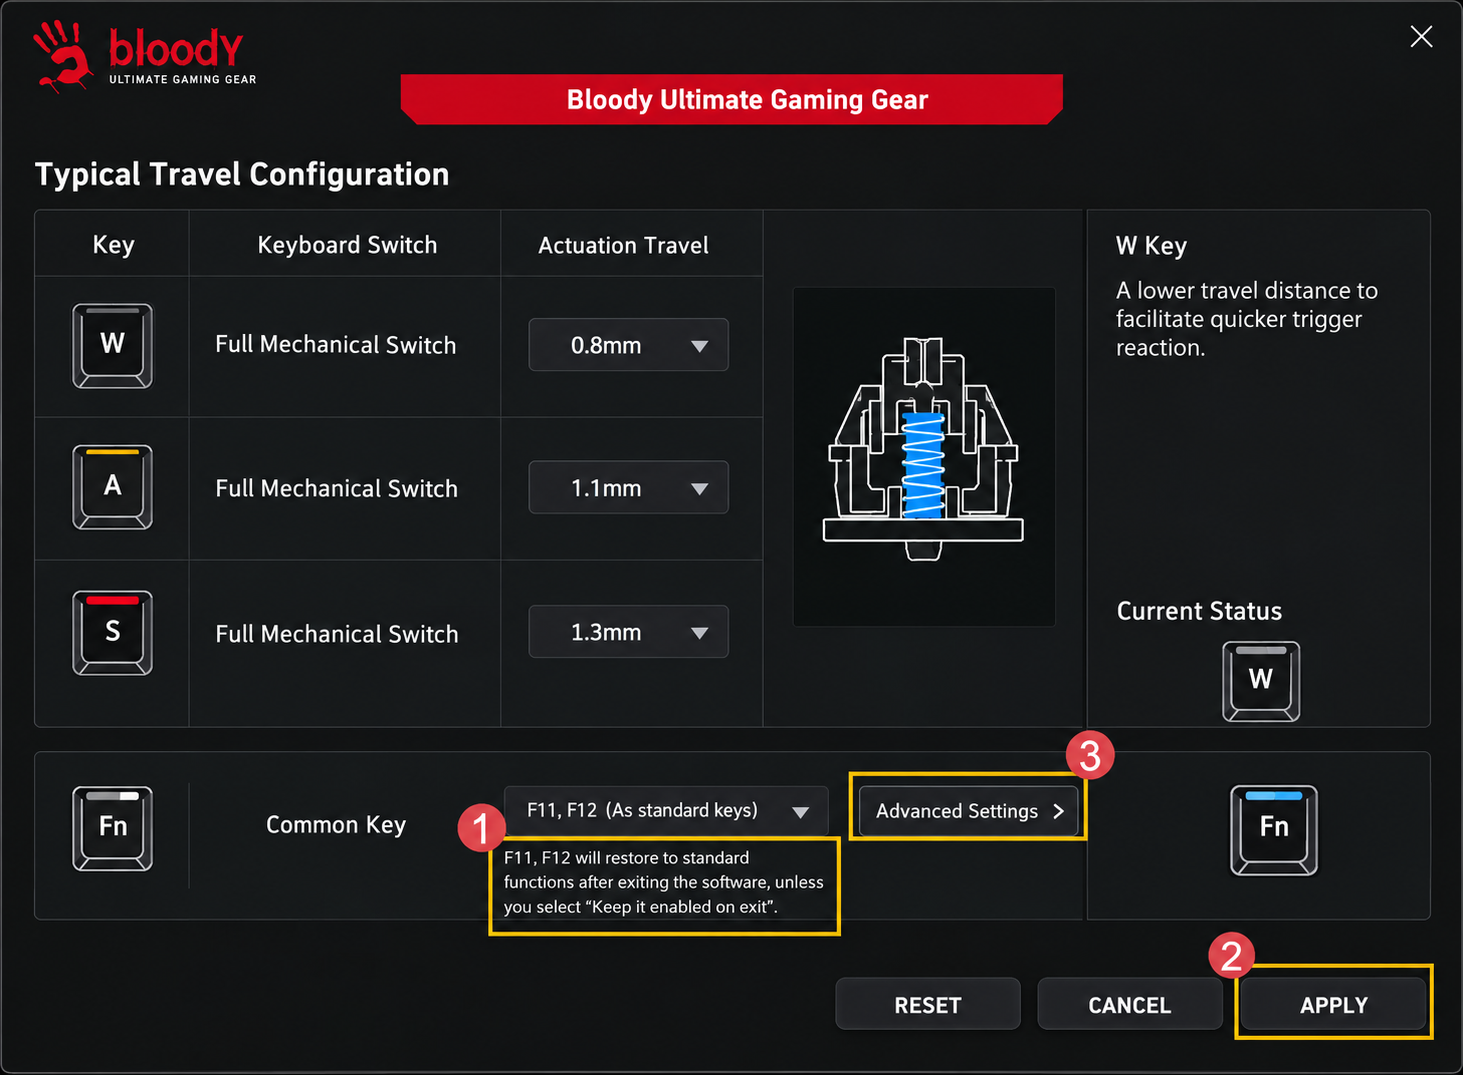Open the 1.3mm actuation travel dropdown
Viewport: 1463px width, 1075px height.
click(628, 632)
